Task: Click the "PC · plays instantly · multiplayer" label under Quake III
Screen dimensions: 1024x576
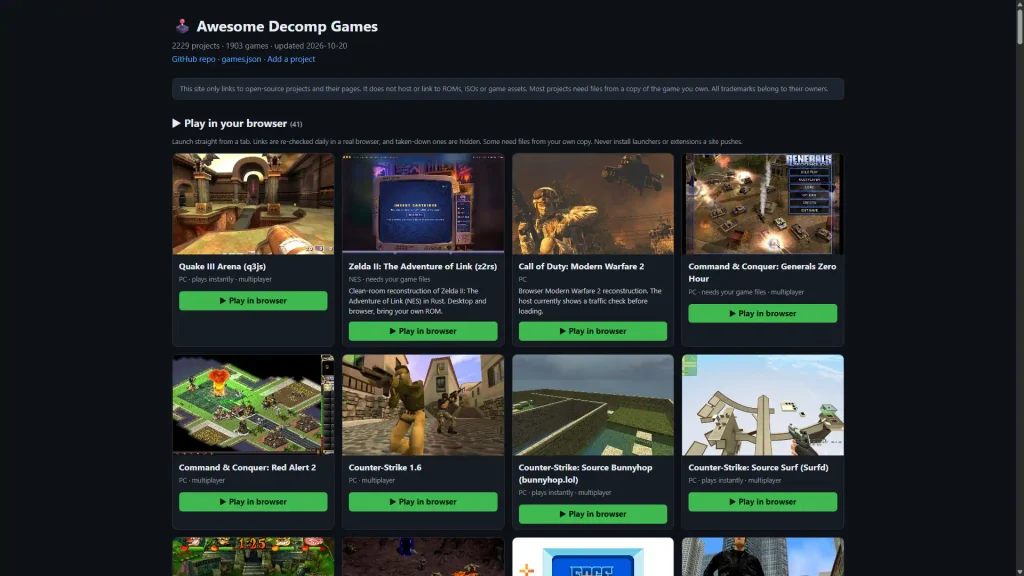Action: (x=225, y=280)
